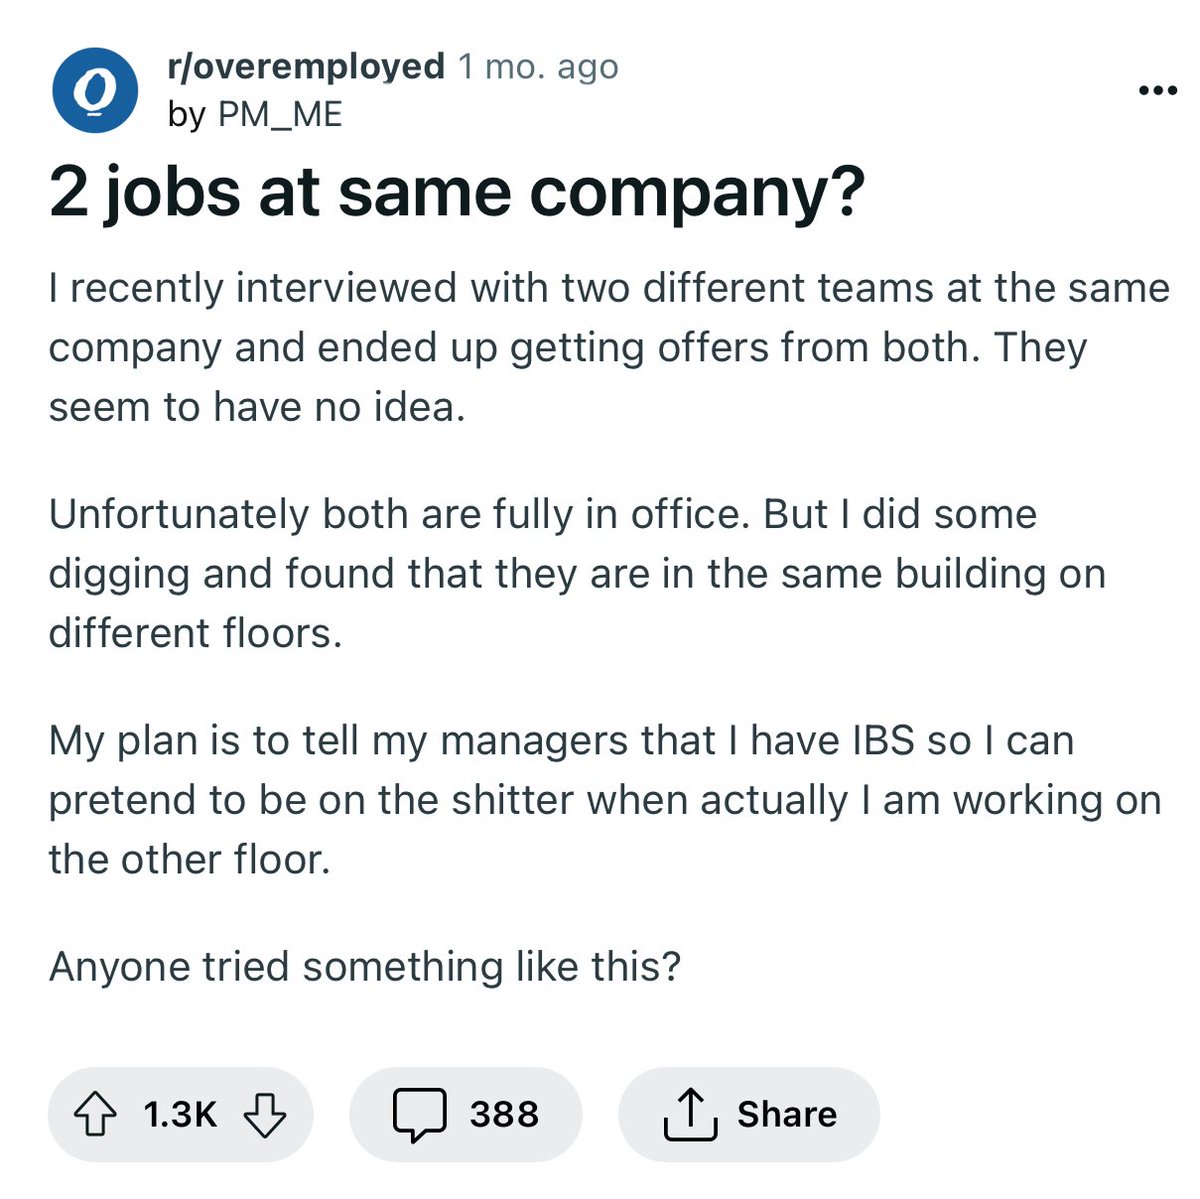Screen dimensions: 1200x1199
Task: Tap the word 'by' before the author
Action: 187,115
